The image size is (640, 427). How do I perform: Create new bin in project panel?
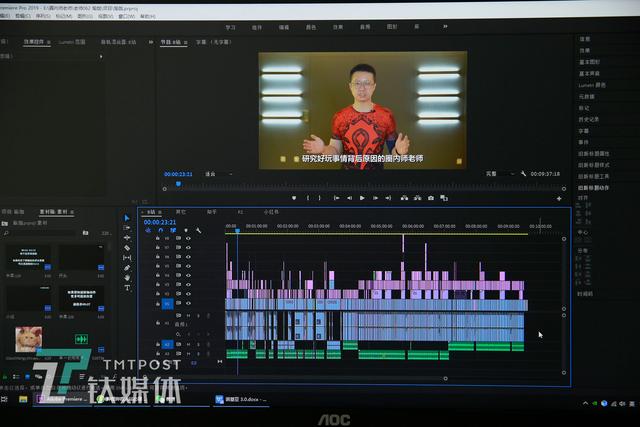[85, 233]
